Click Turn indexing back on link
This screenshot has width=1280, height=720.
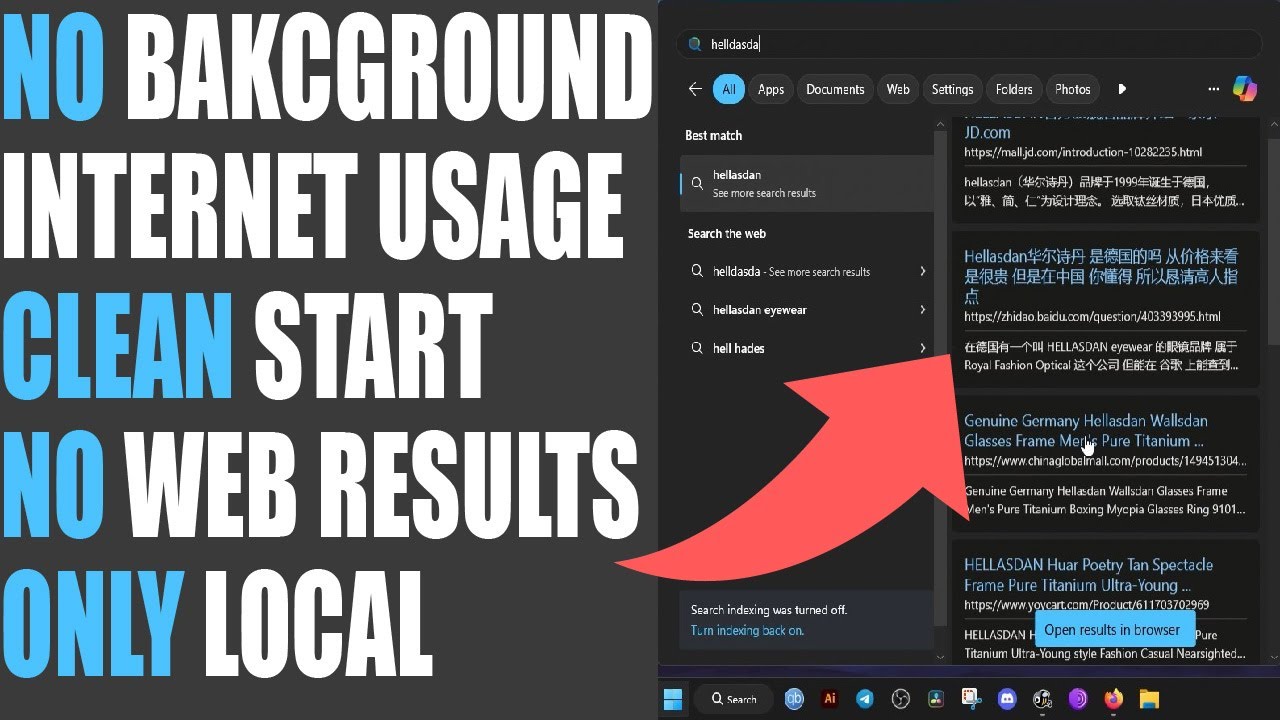[x=747, y=631]
